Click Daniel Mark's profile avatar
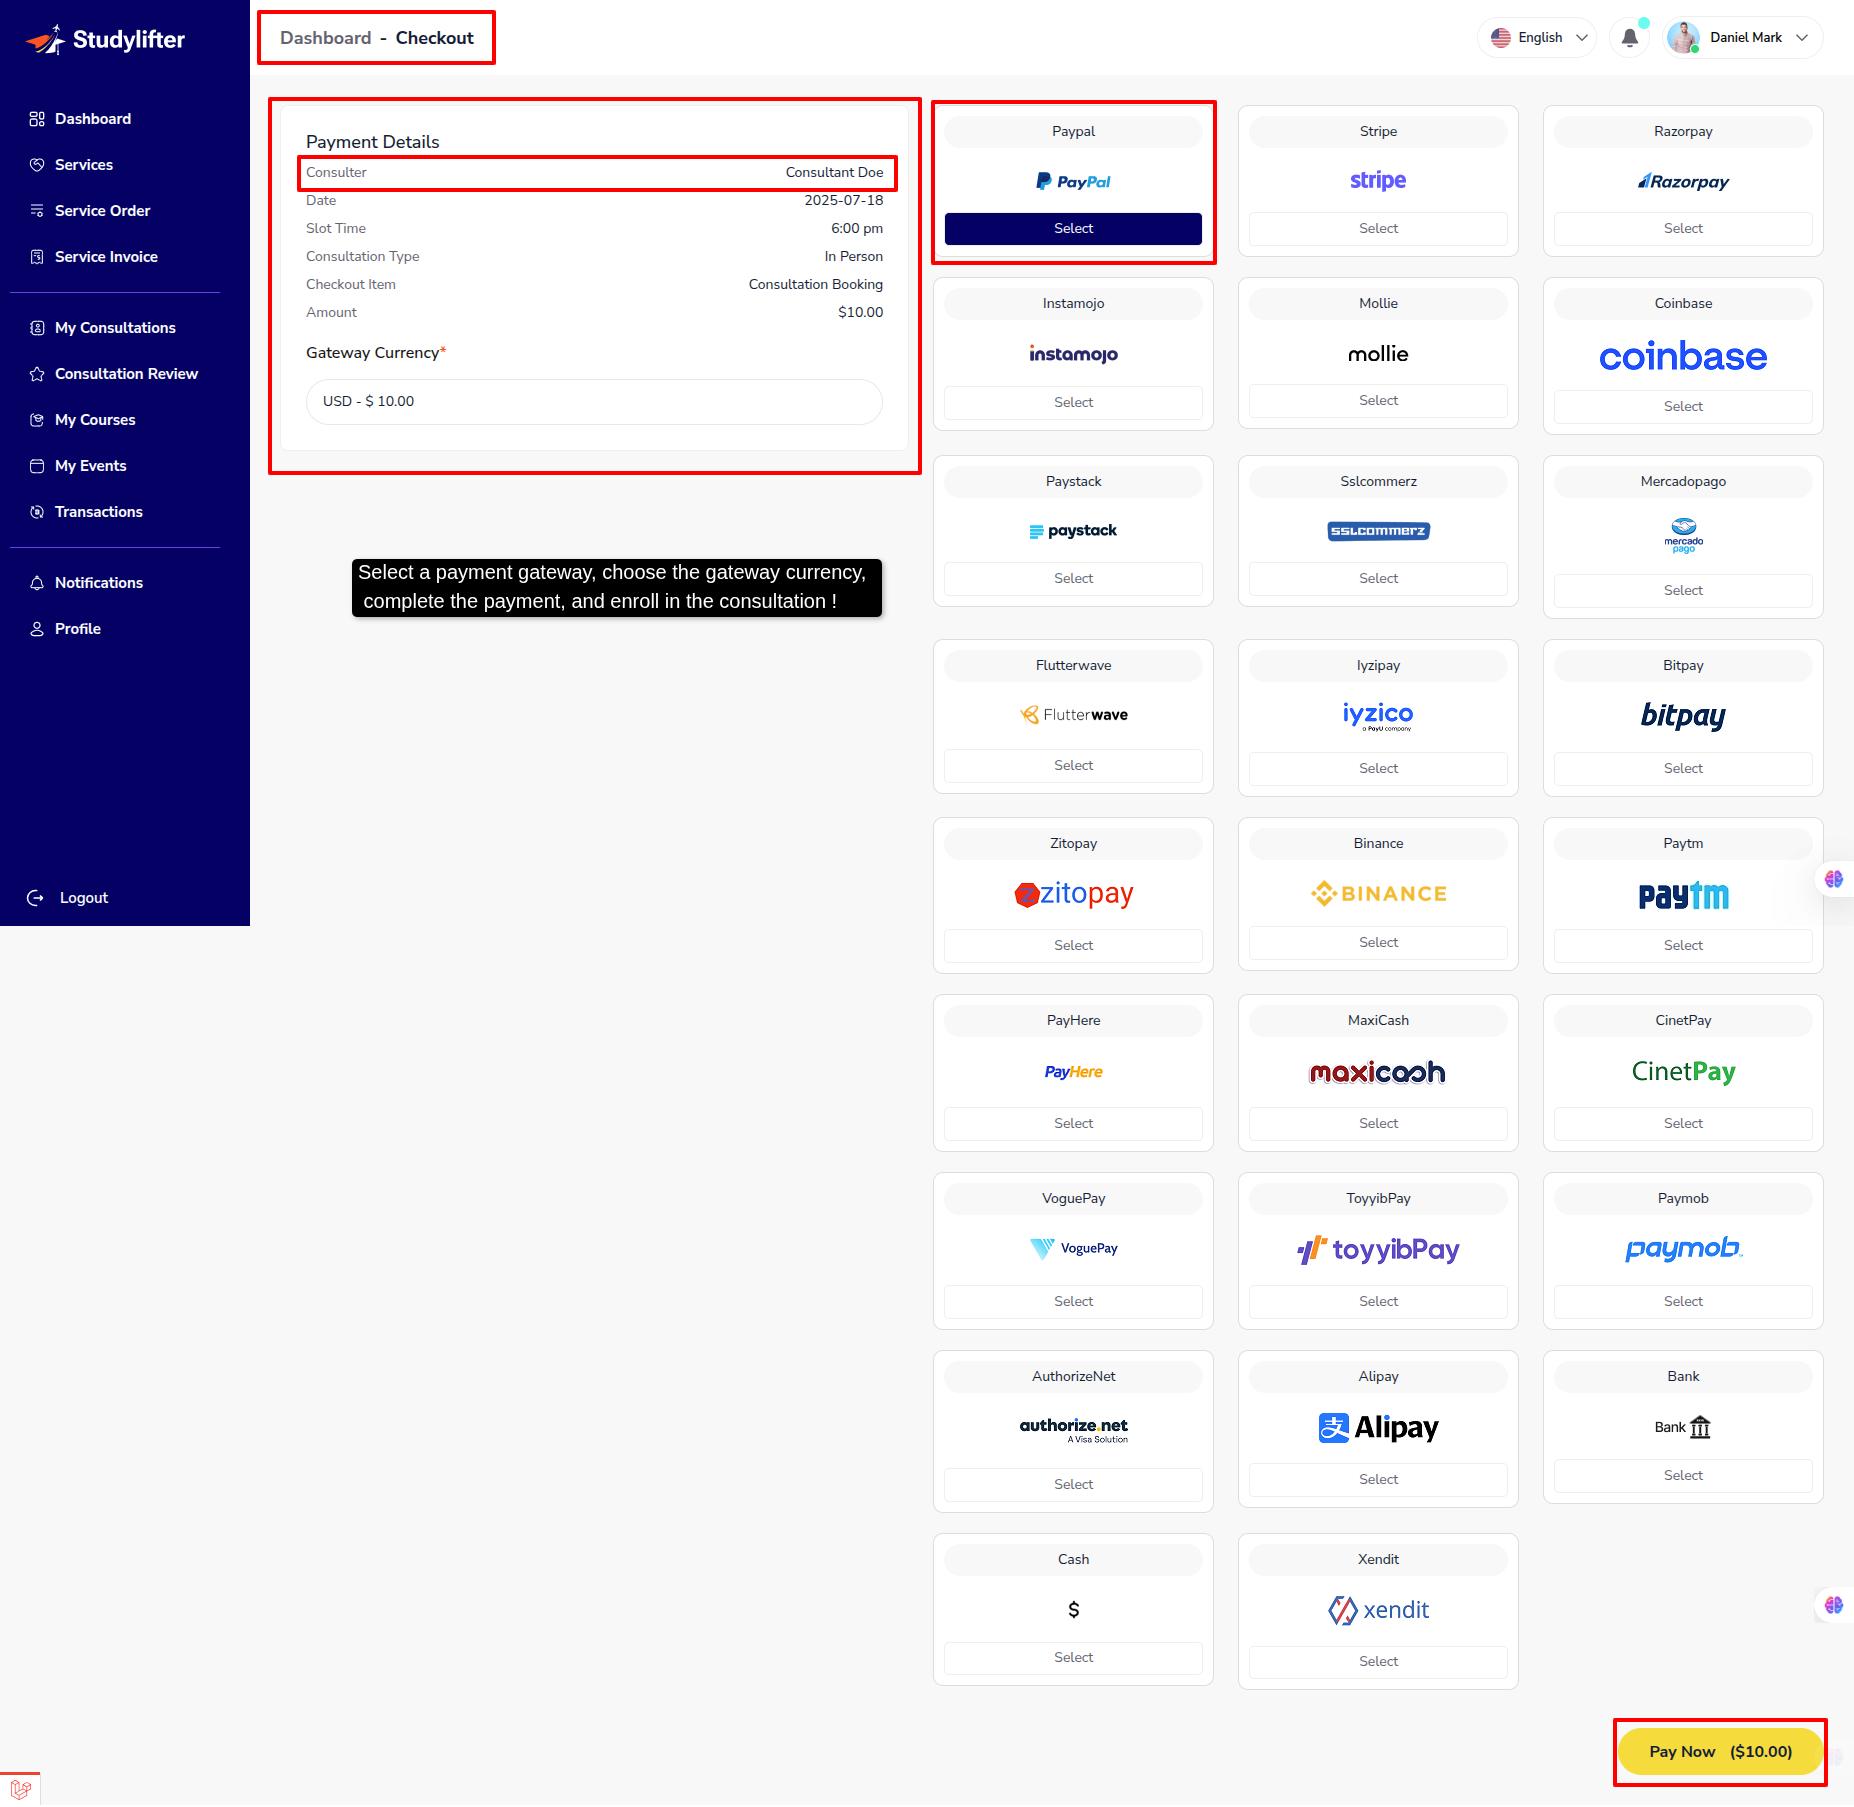The image size is (1854, 1807). [1684, 38]
